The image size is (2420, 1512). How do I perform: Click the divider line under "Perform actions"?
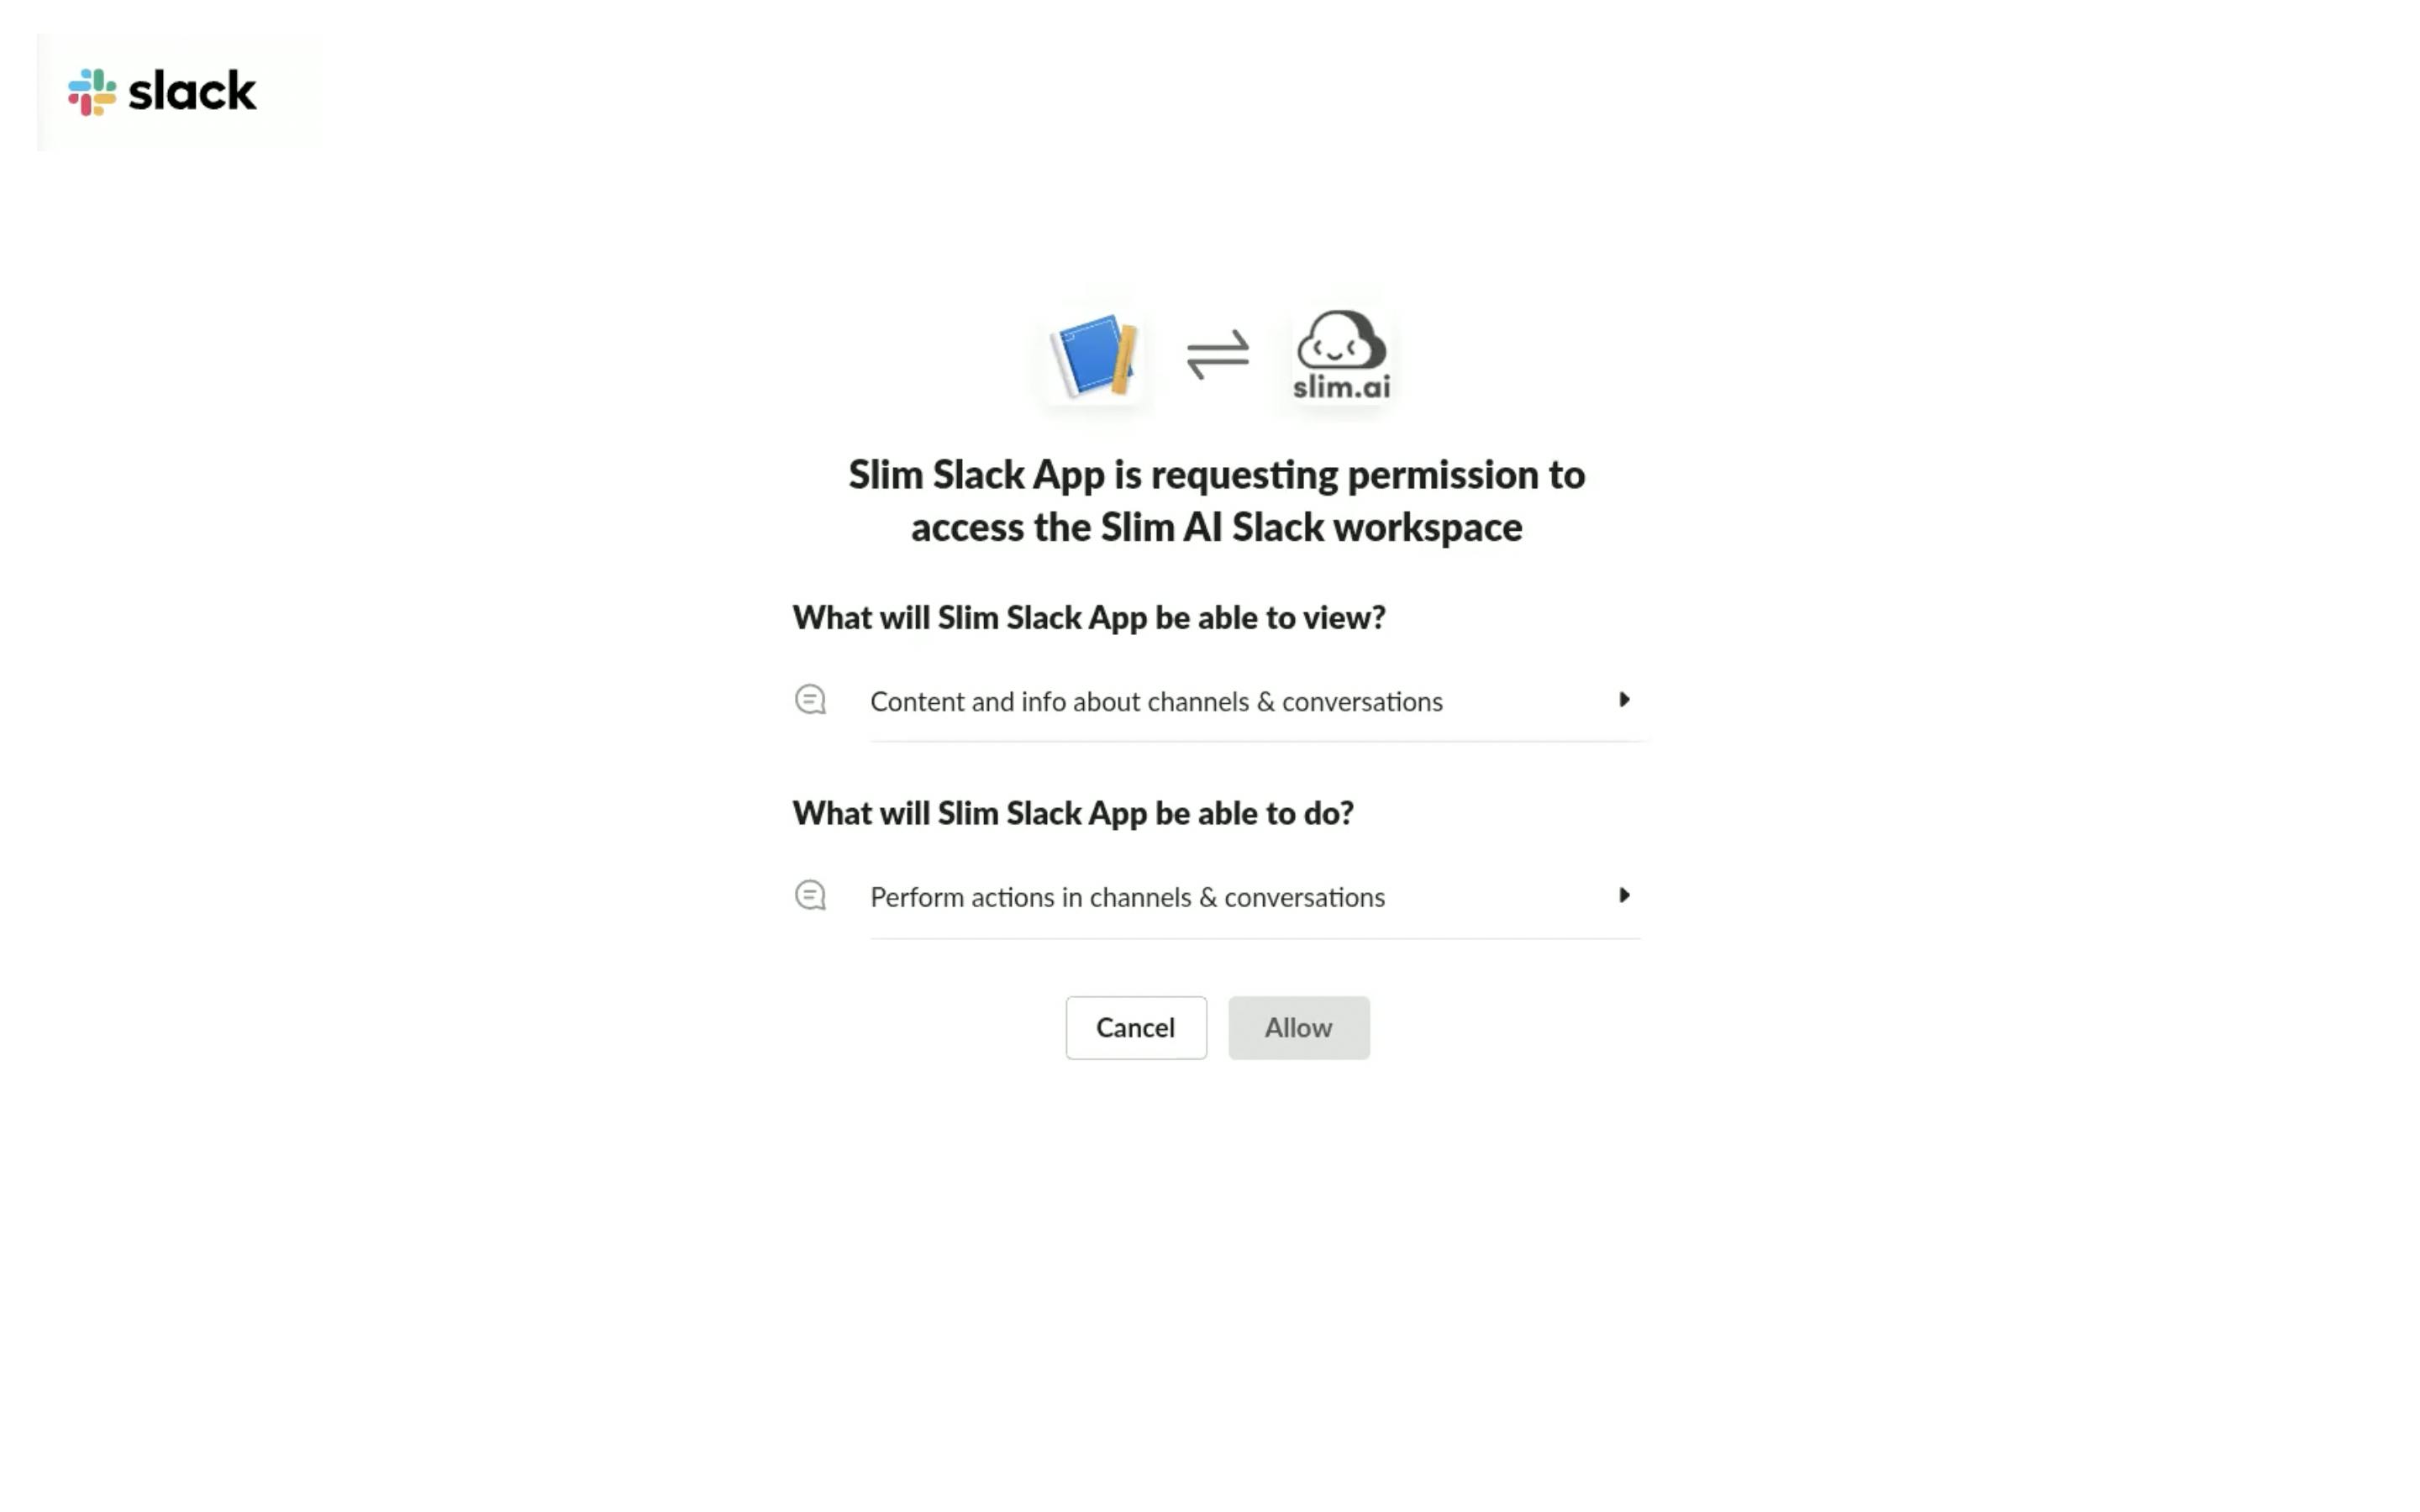pos(1256,938)
